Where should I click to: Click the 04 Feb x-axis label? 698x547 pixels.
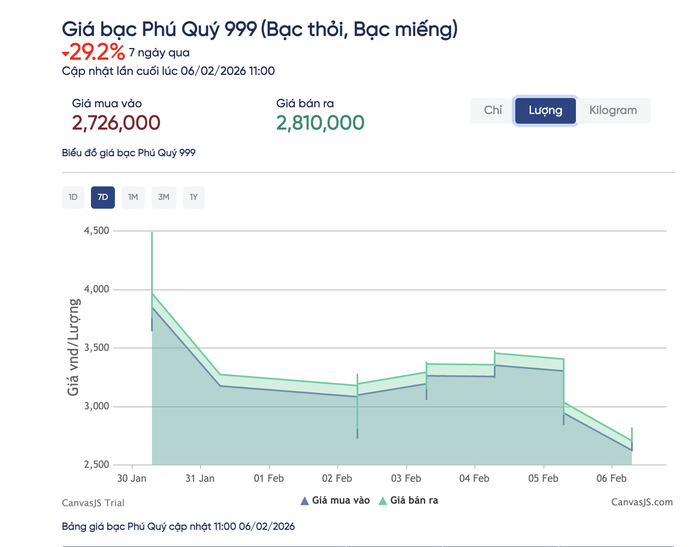pos(474,478)
